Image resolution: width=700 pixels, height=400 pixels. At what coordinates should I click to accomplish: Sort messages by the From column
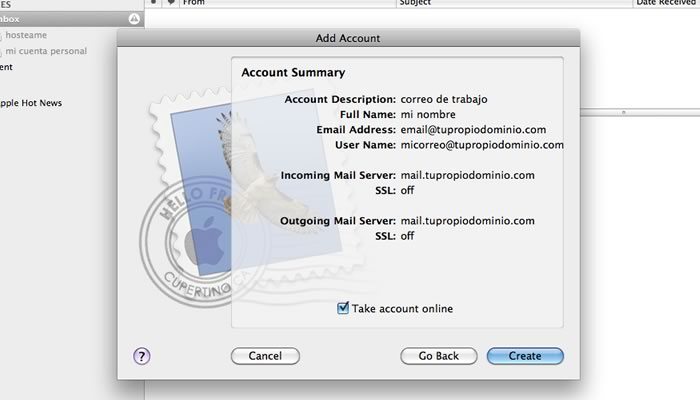pos(288,3)
